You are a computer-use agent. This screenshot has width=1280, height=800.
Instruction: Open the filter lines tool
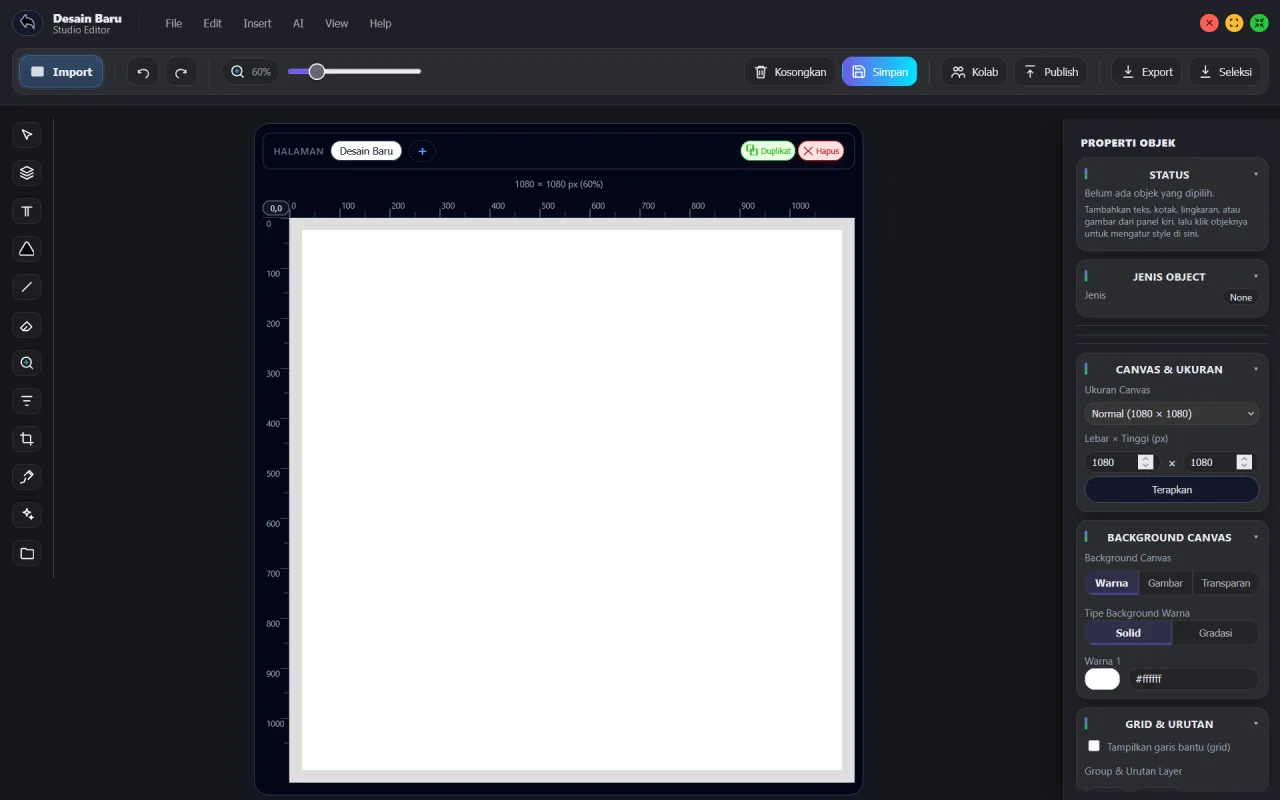(27, 401)
